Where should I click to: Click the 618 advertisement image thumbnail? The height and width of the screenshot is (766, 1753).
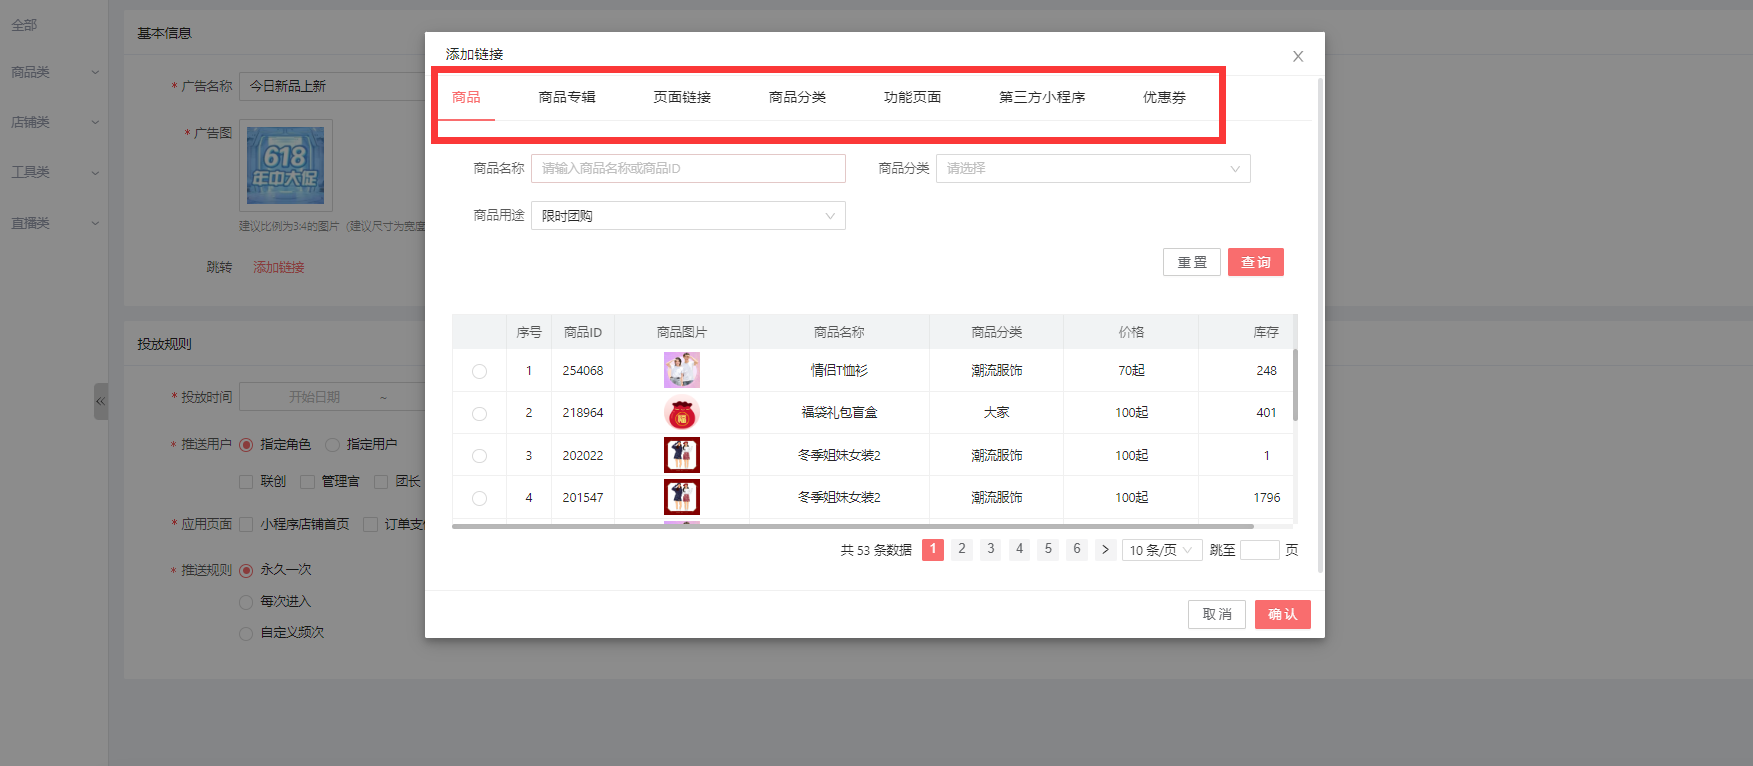[285, 165]
